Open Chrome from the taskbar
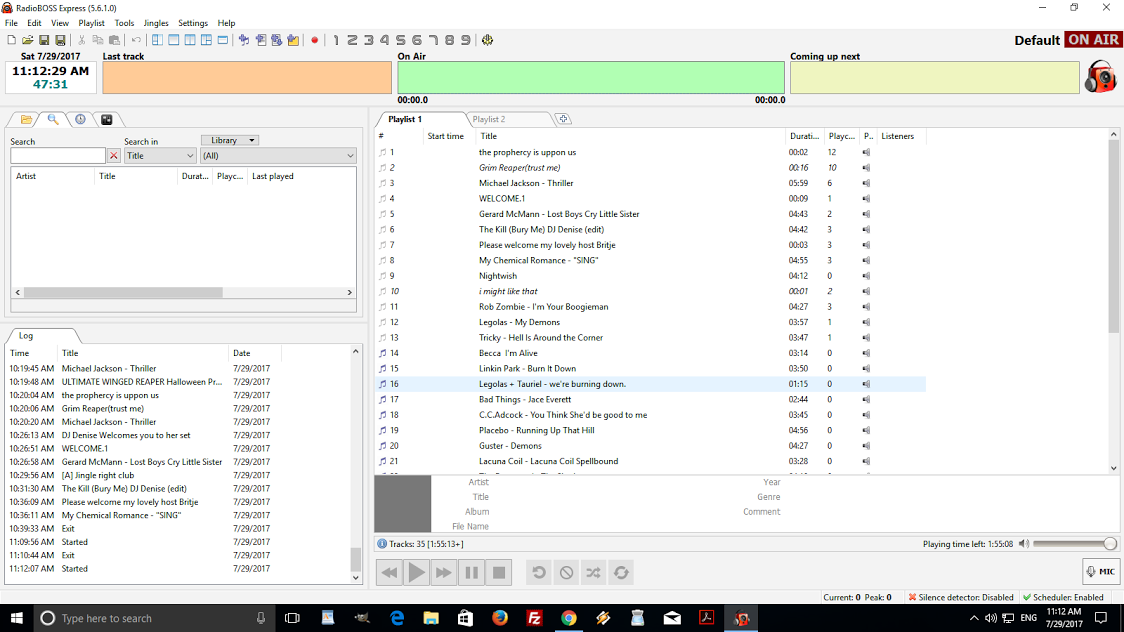 [568, 618]
